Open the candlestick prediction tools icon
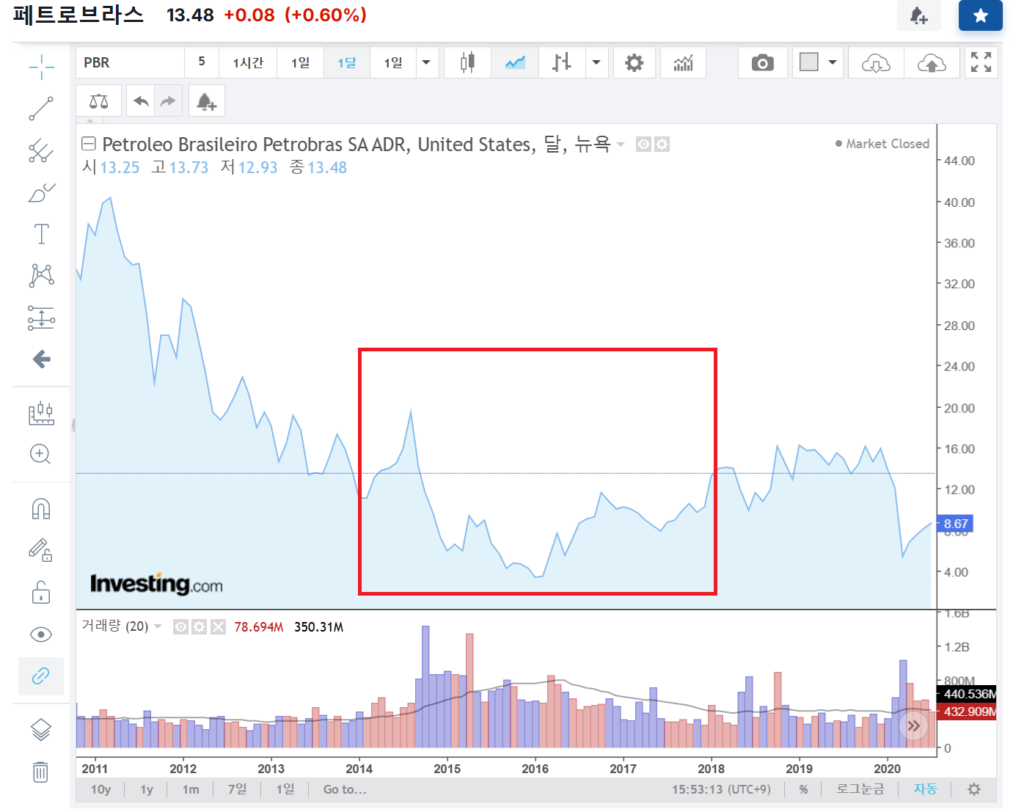1024x812 pixels. coord(41,413)
